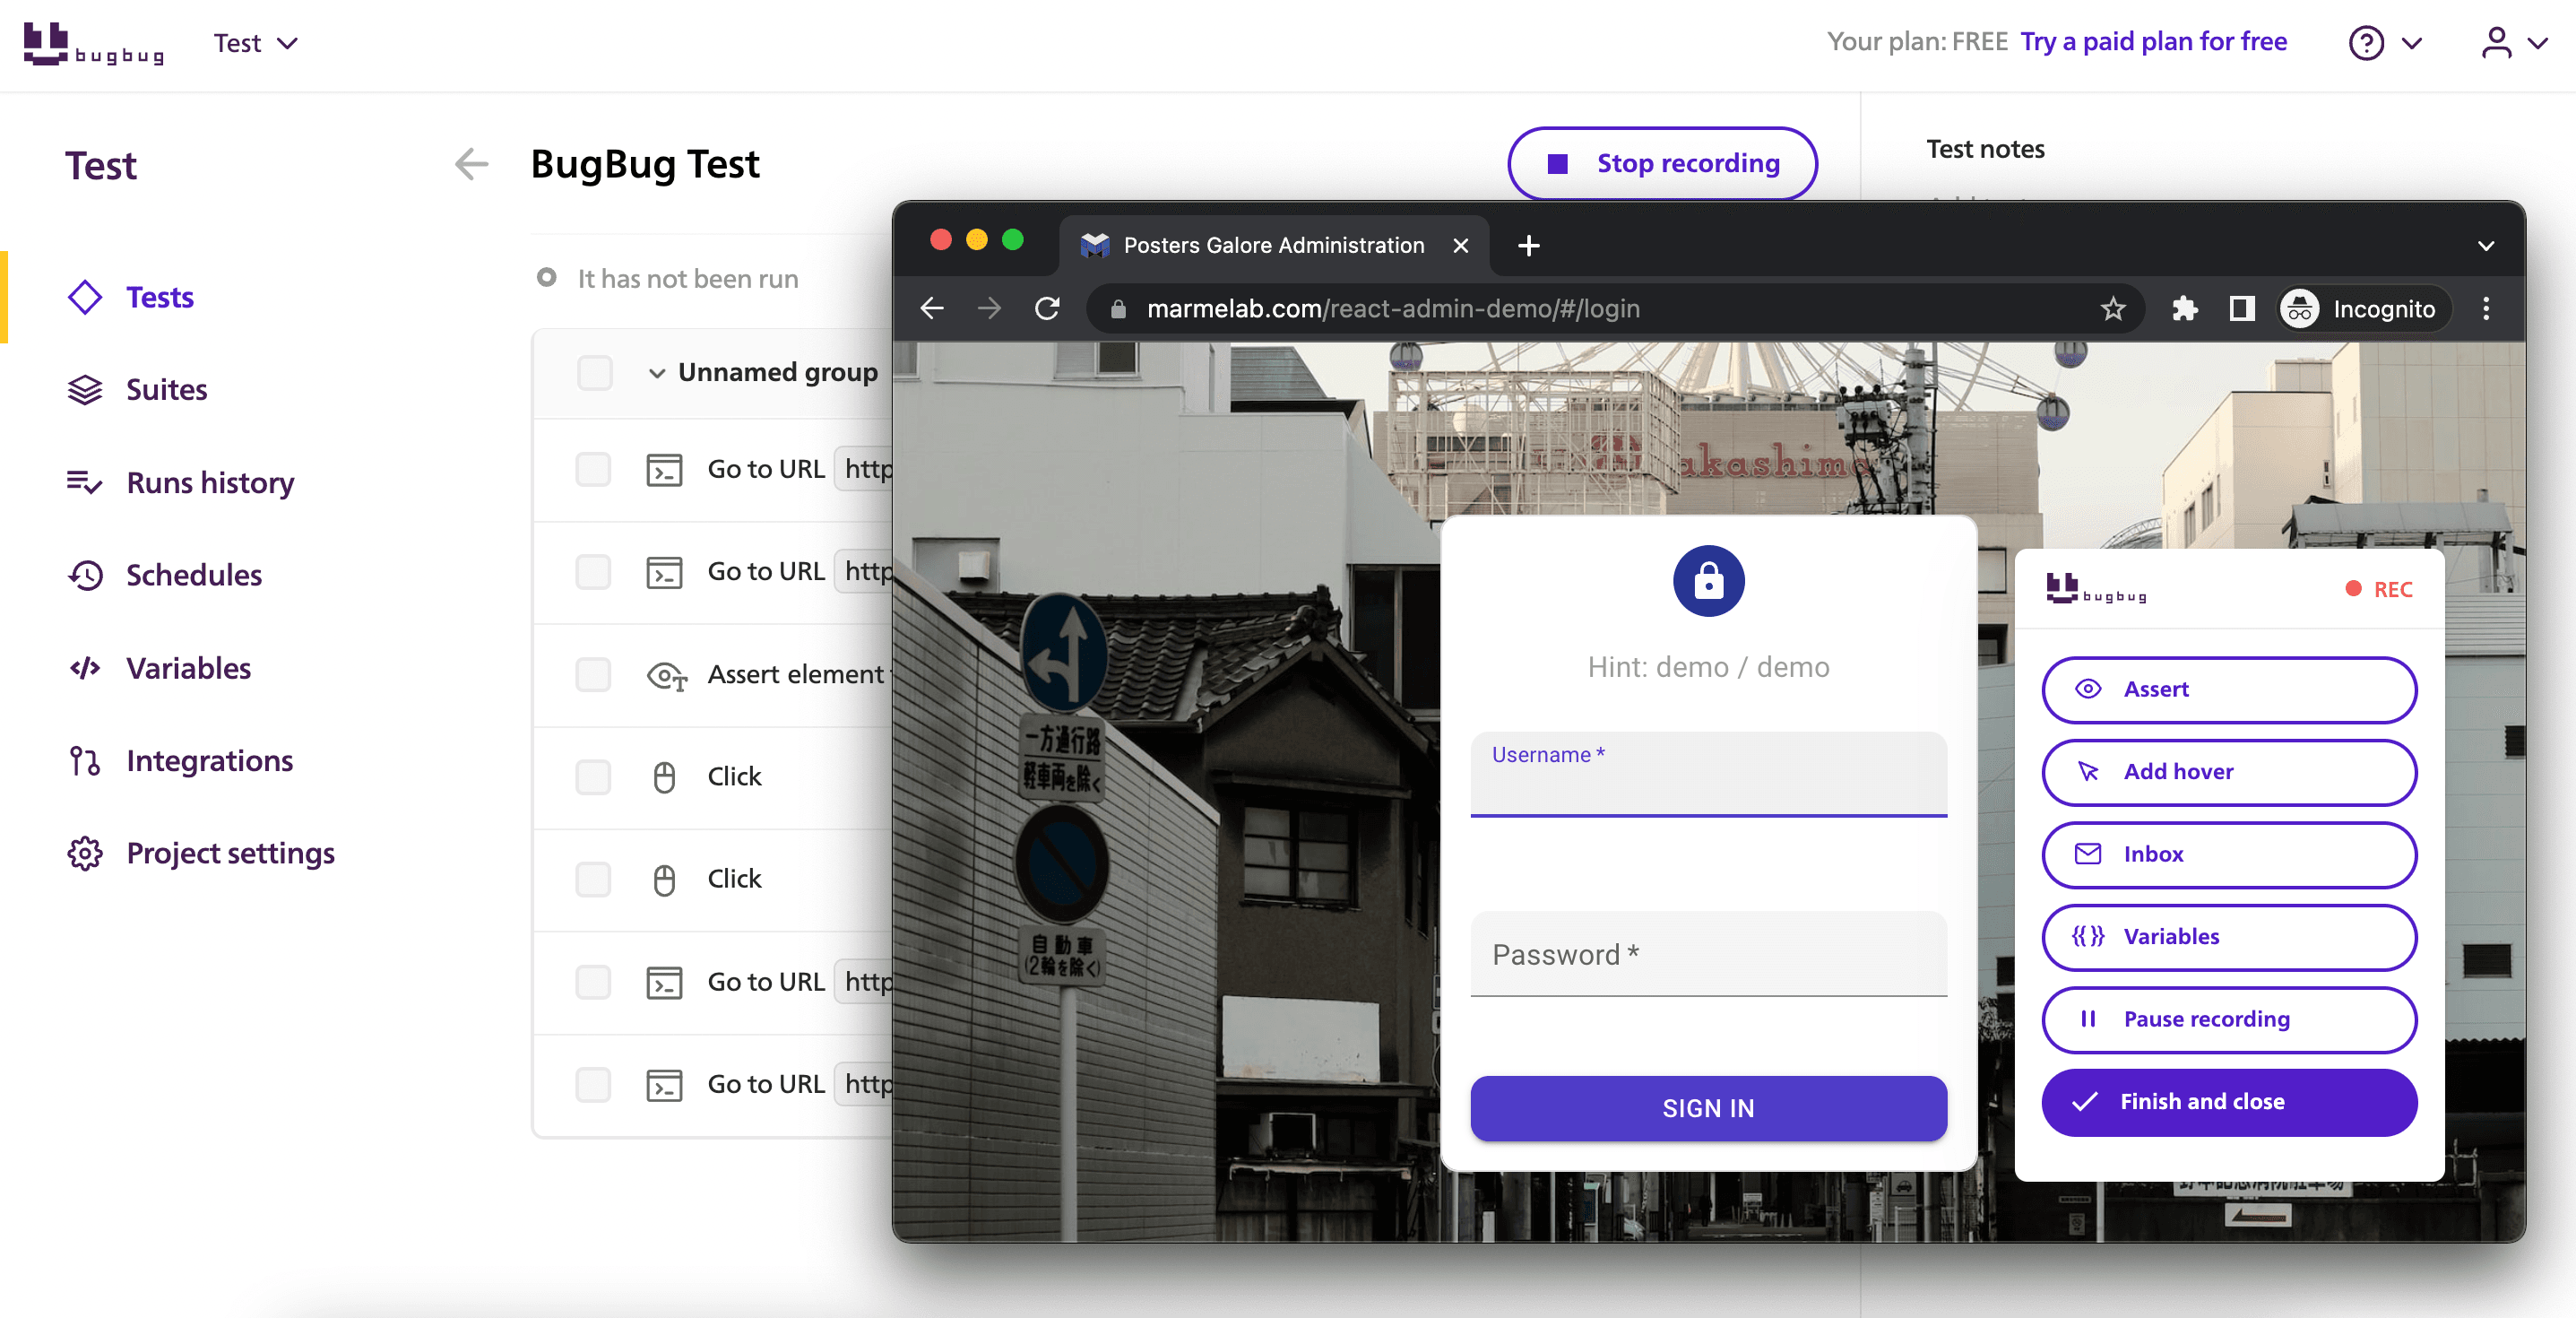Focus the Password input field
This screenshot has width=2576, height=1318.
[x=1708, y=954]
